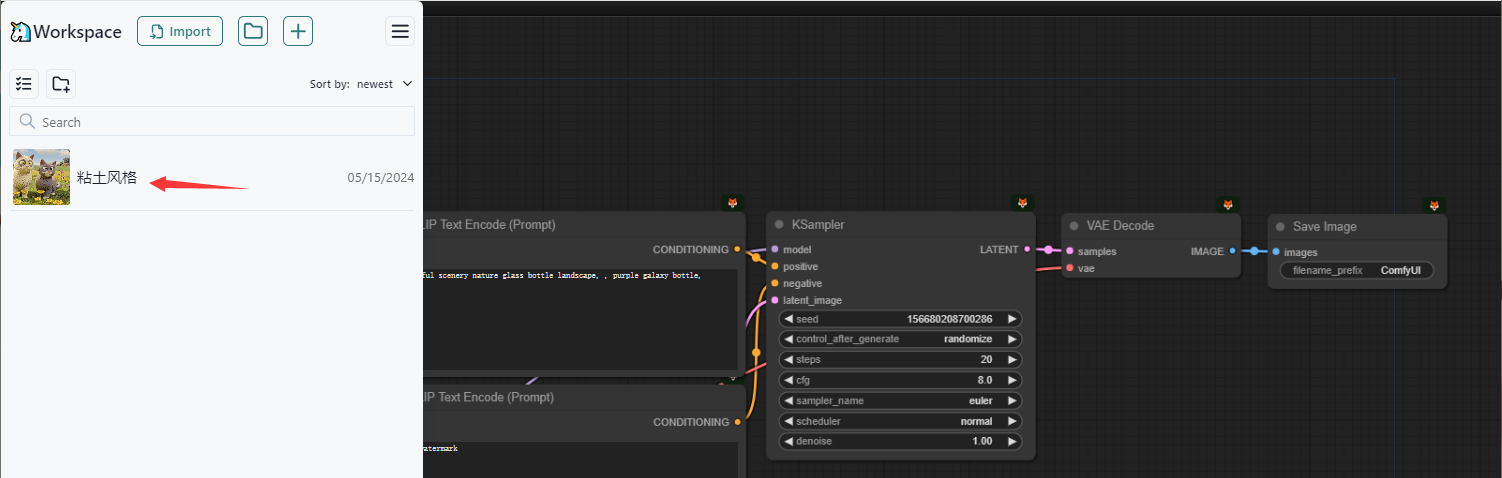Click the 05/15/2024 date of the workflow
1502x478 pixels.
coord(380,178)
